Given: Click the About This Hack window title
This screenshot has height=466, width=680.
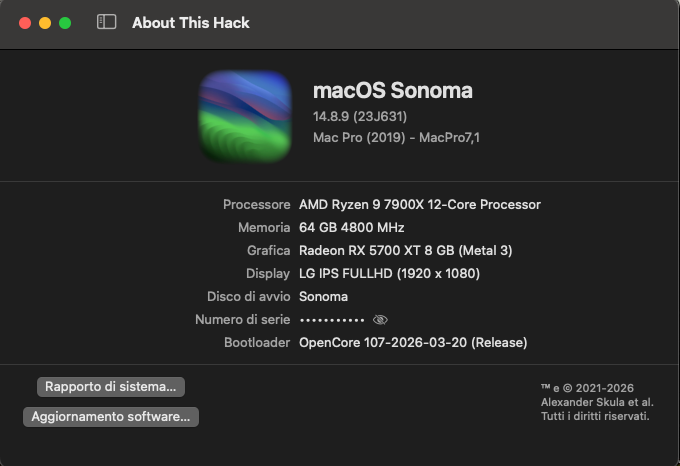Looking at the screenshot, I should click(191, 23).
